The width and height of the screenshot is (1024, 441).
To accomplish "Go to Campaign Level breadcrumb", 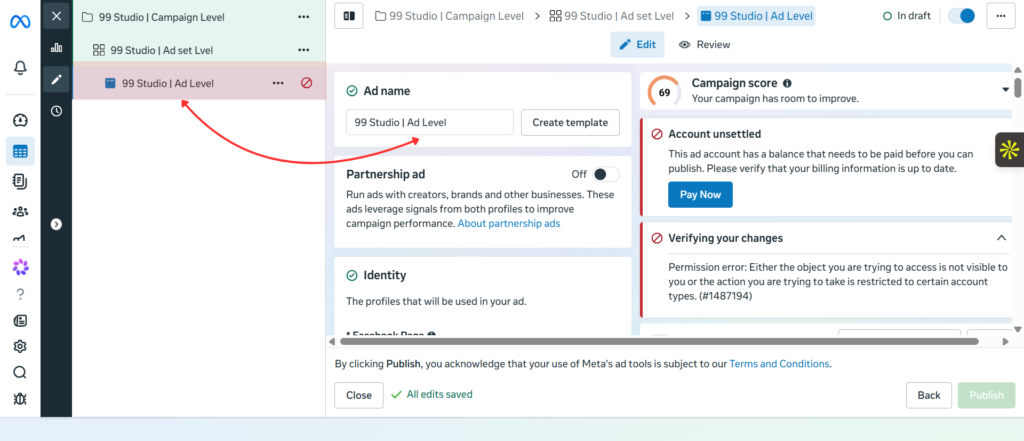I will (x=449, y=16).
